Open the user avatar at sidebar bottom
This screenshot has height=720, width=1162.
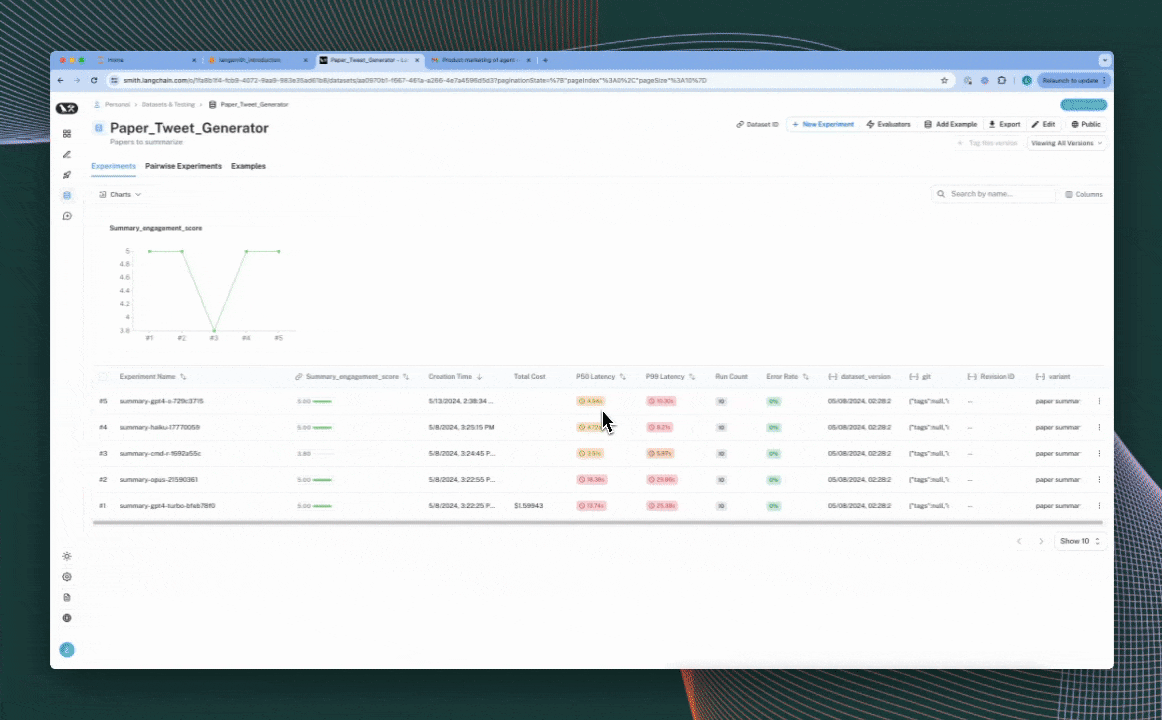pyautogui.click(x=67, y=650)
